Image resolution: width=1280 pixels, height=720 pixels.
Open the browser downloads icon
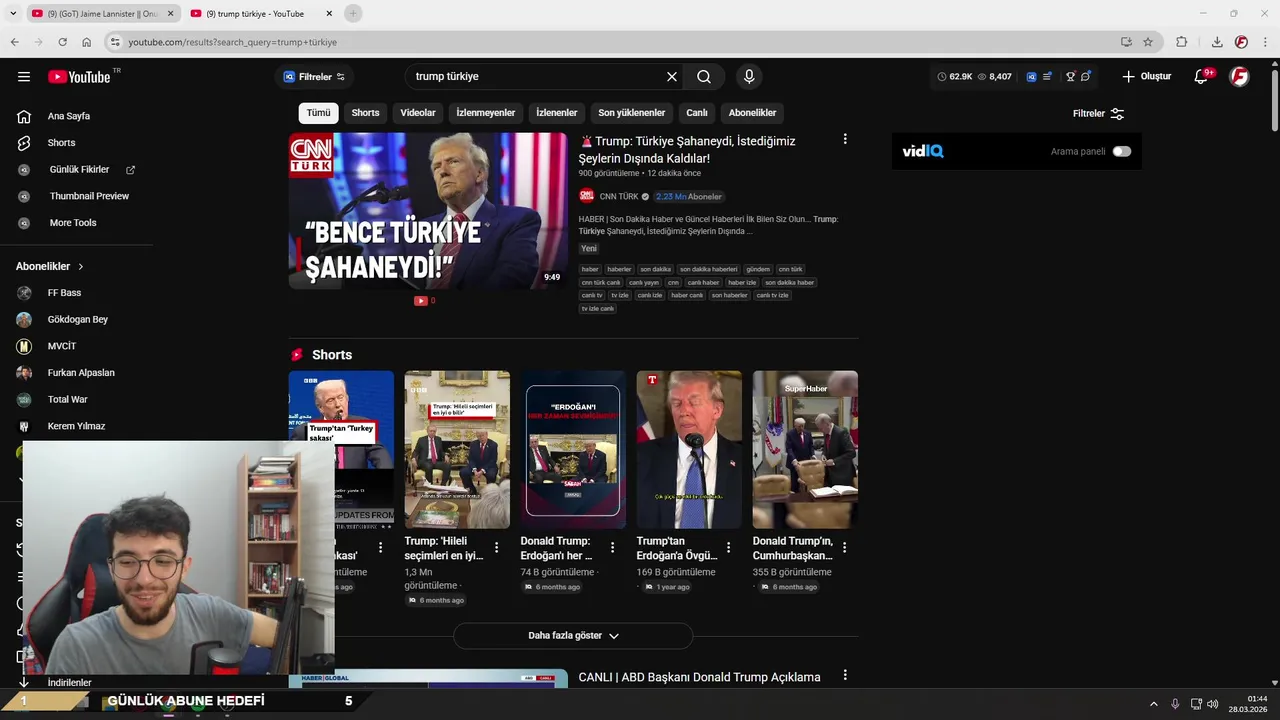click(1217, 42)
